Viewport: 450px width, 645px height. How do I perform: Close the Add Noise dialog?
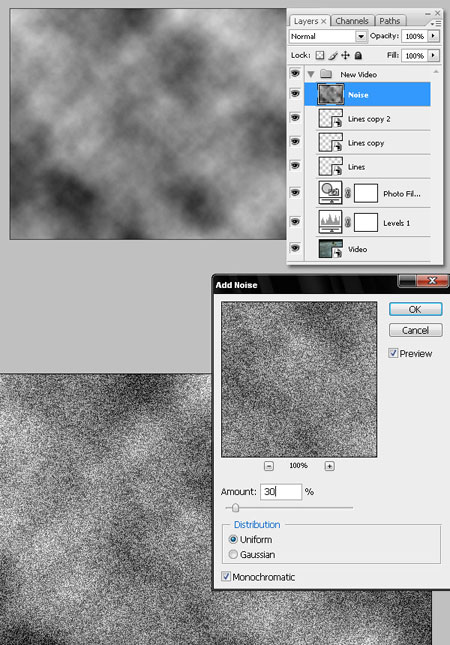[x=432, y=281]
